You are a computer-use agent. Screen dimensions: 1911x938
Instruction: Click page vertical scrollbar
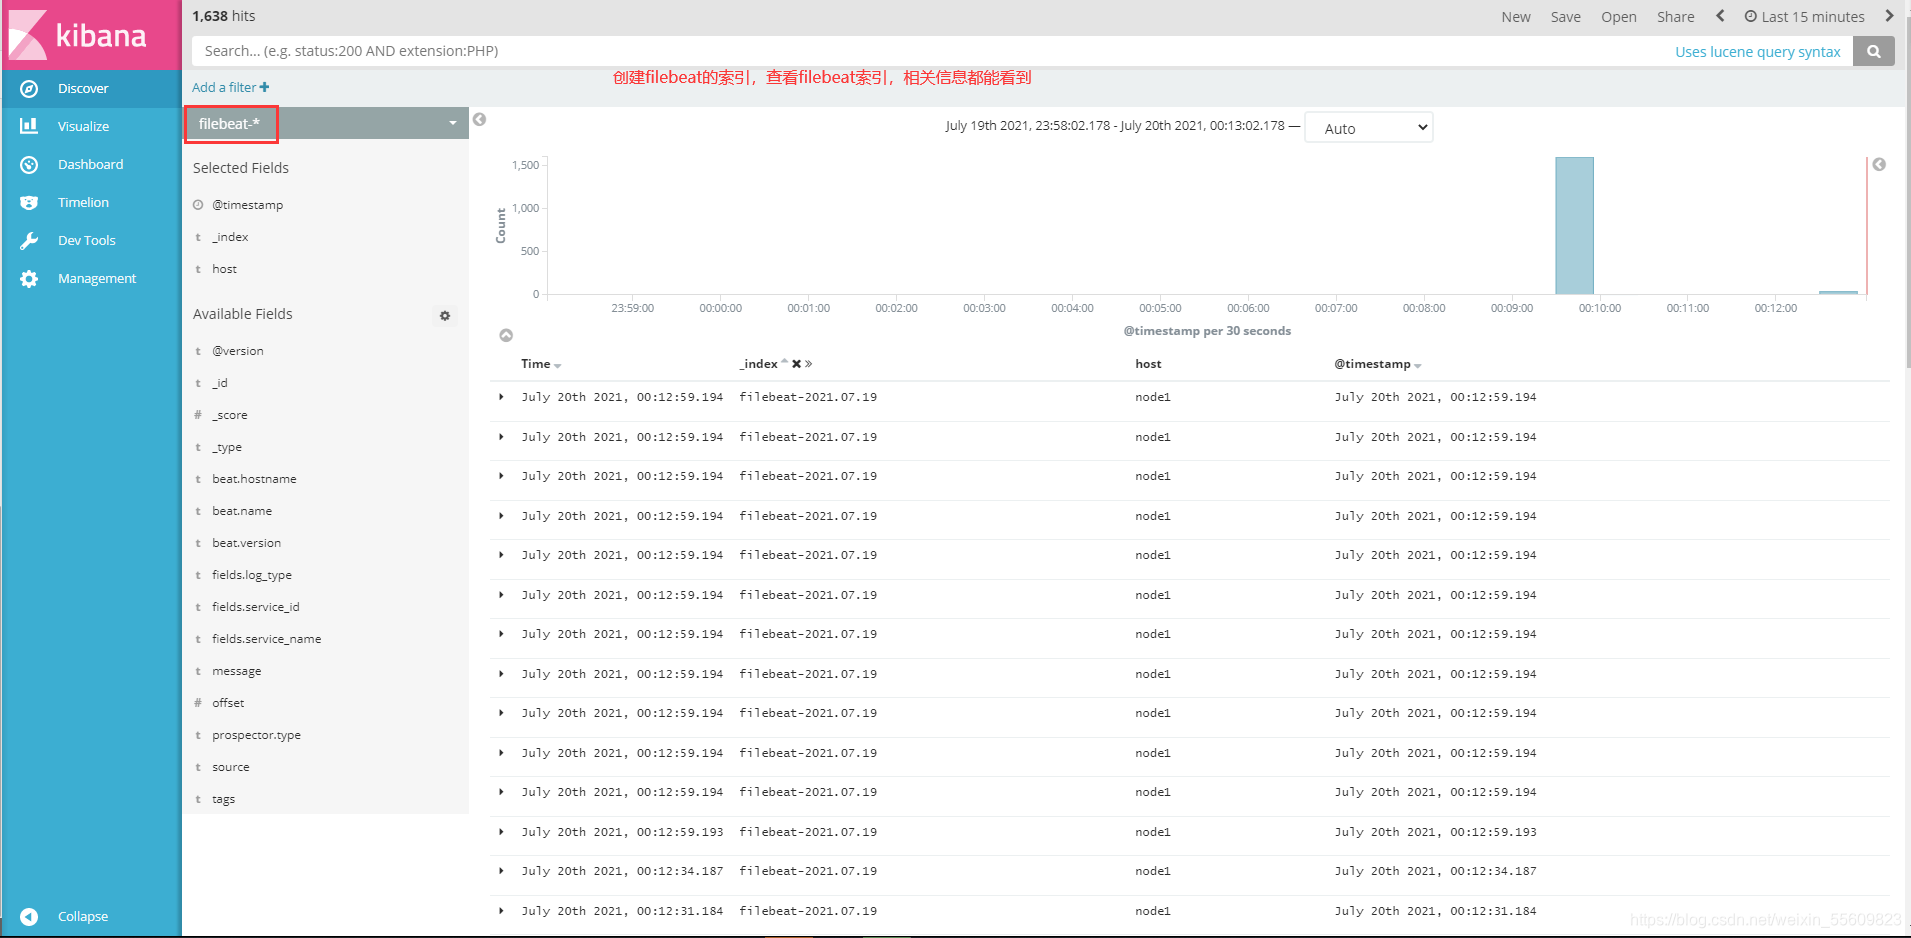[1907, 190]
